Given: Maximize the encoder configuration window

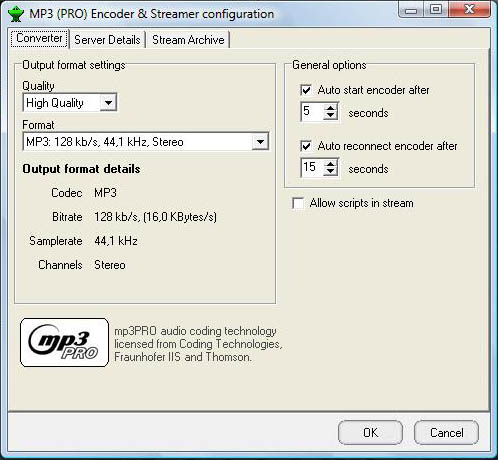Looking at the screenshot, I should (436, 10).
